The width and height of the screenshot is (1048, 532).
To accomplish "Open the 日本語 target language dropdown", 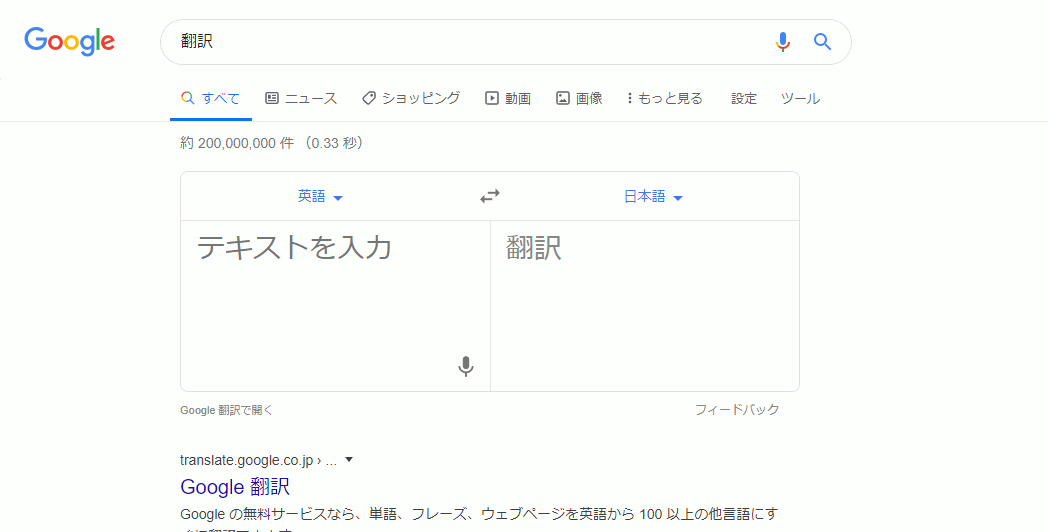I will click(653, 197).
